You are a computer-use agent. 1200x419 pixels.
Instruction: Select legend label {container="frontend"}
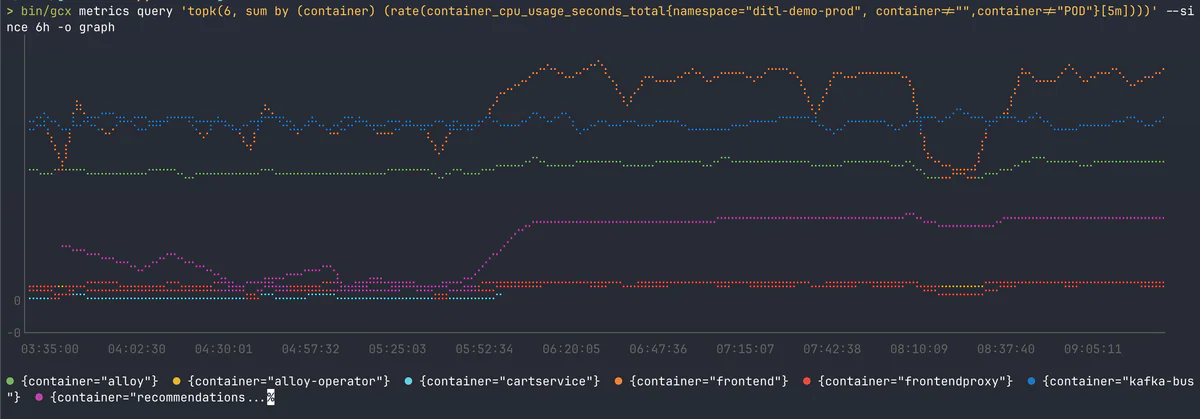tap(709, 381)
